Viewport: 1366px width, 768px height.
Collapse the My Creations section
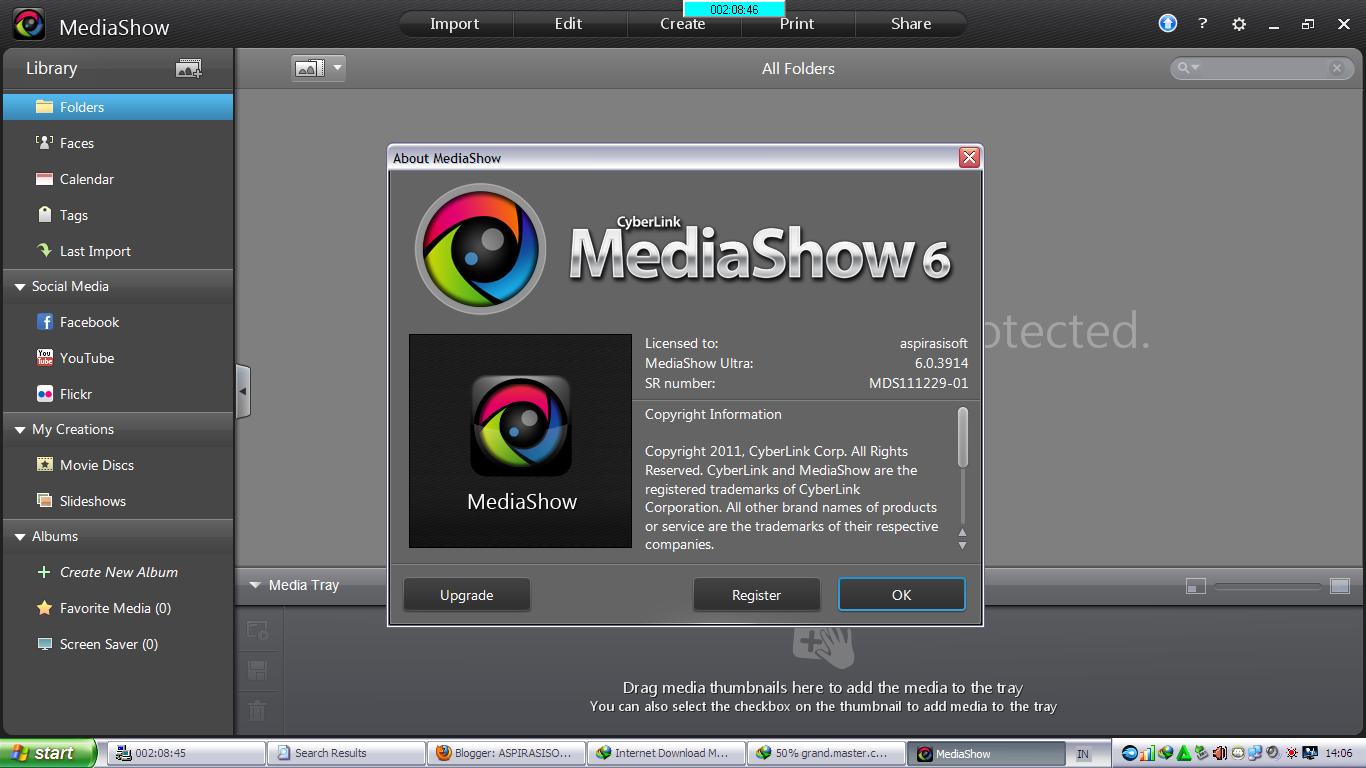[19, 430]
